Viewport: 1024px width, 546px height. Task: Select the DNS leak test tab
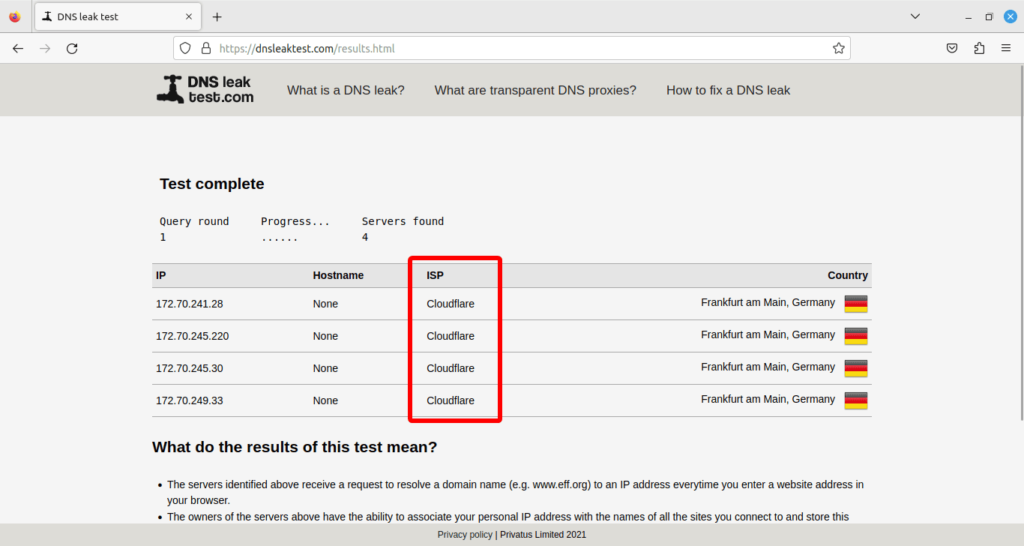click(x=118, y=17)
